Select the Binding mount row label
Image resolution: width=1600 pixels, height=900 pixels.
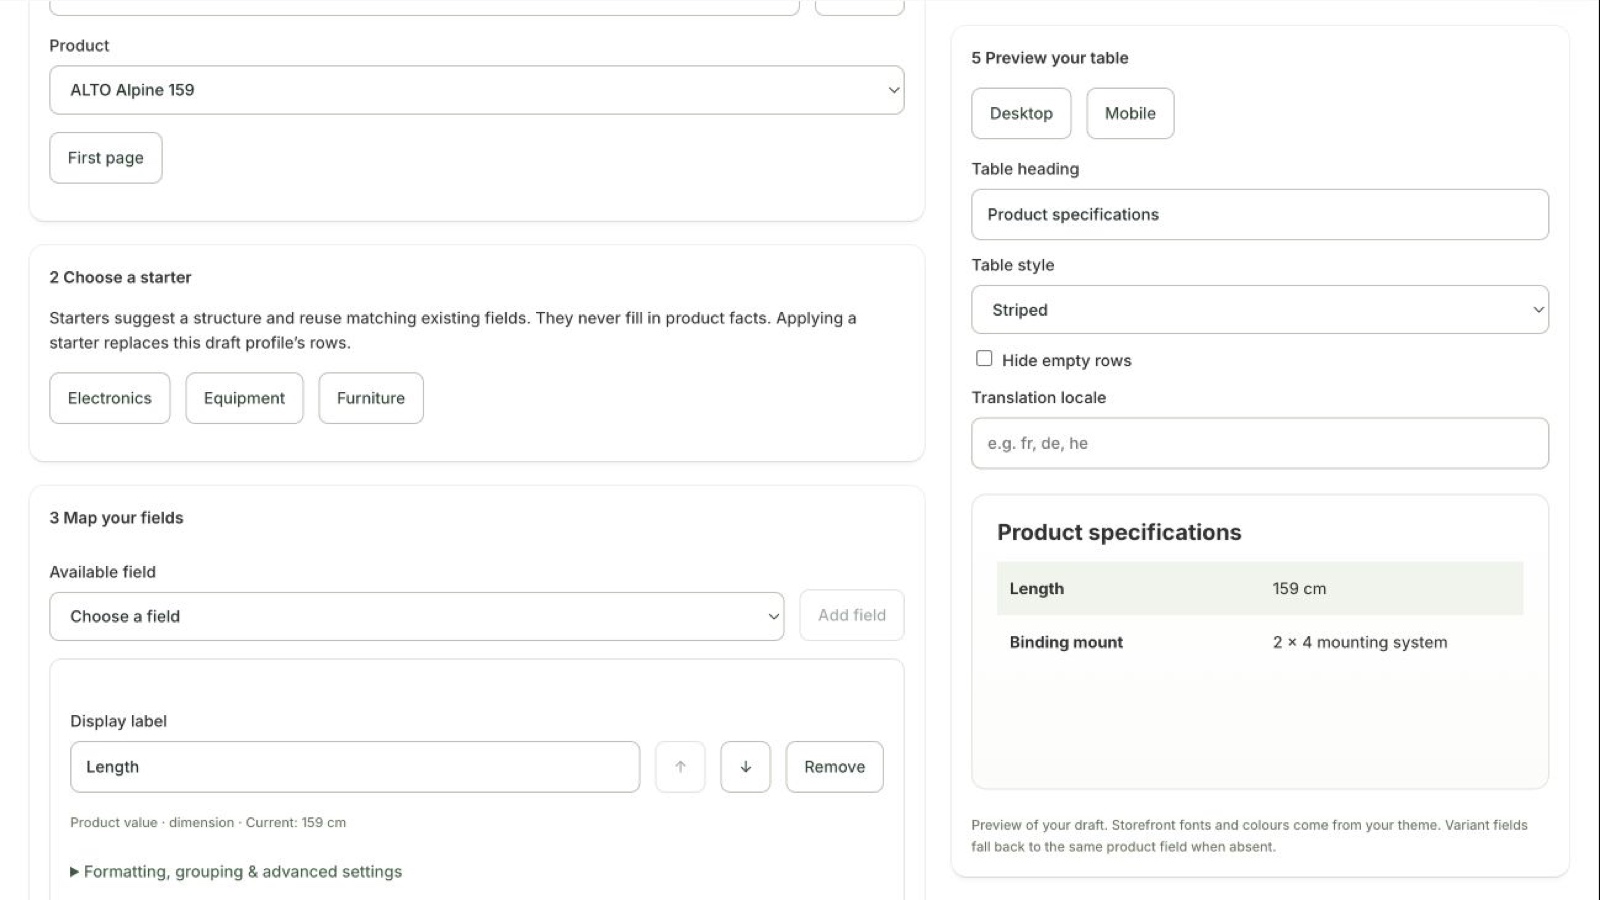[x=1066, y=642]
